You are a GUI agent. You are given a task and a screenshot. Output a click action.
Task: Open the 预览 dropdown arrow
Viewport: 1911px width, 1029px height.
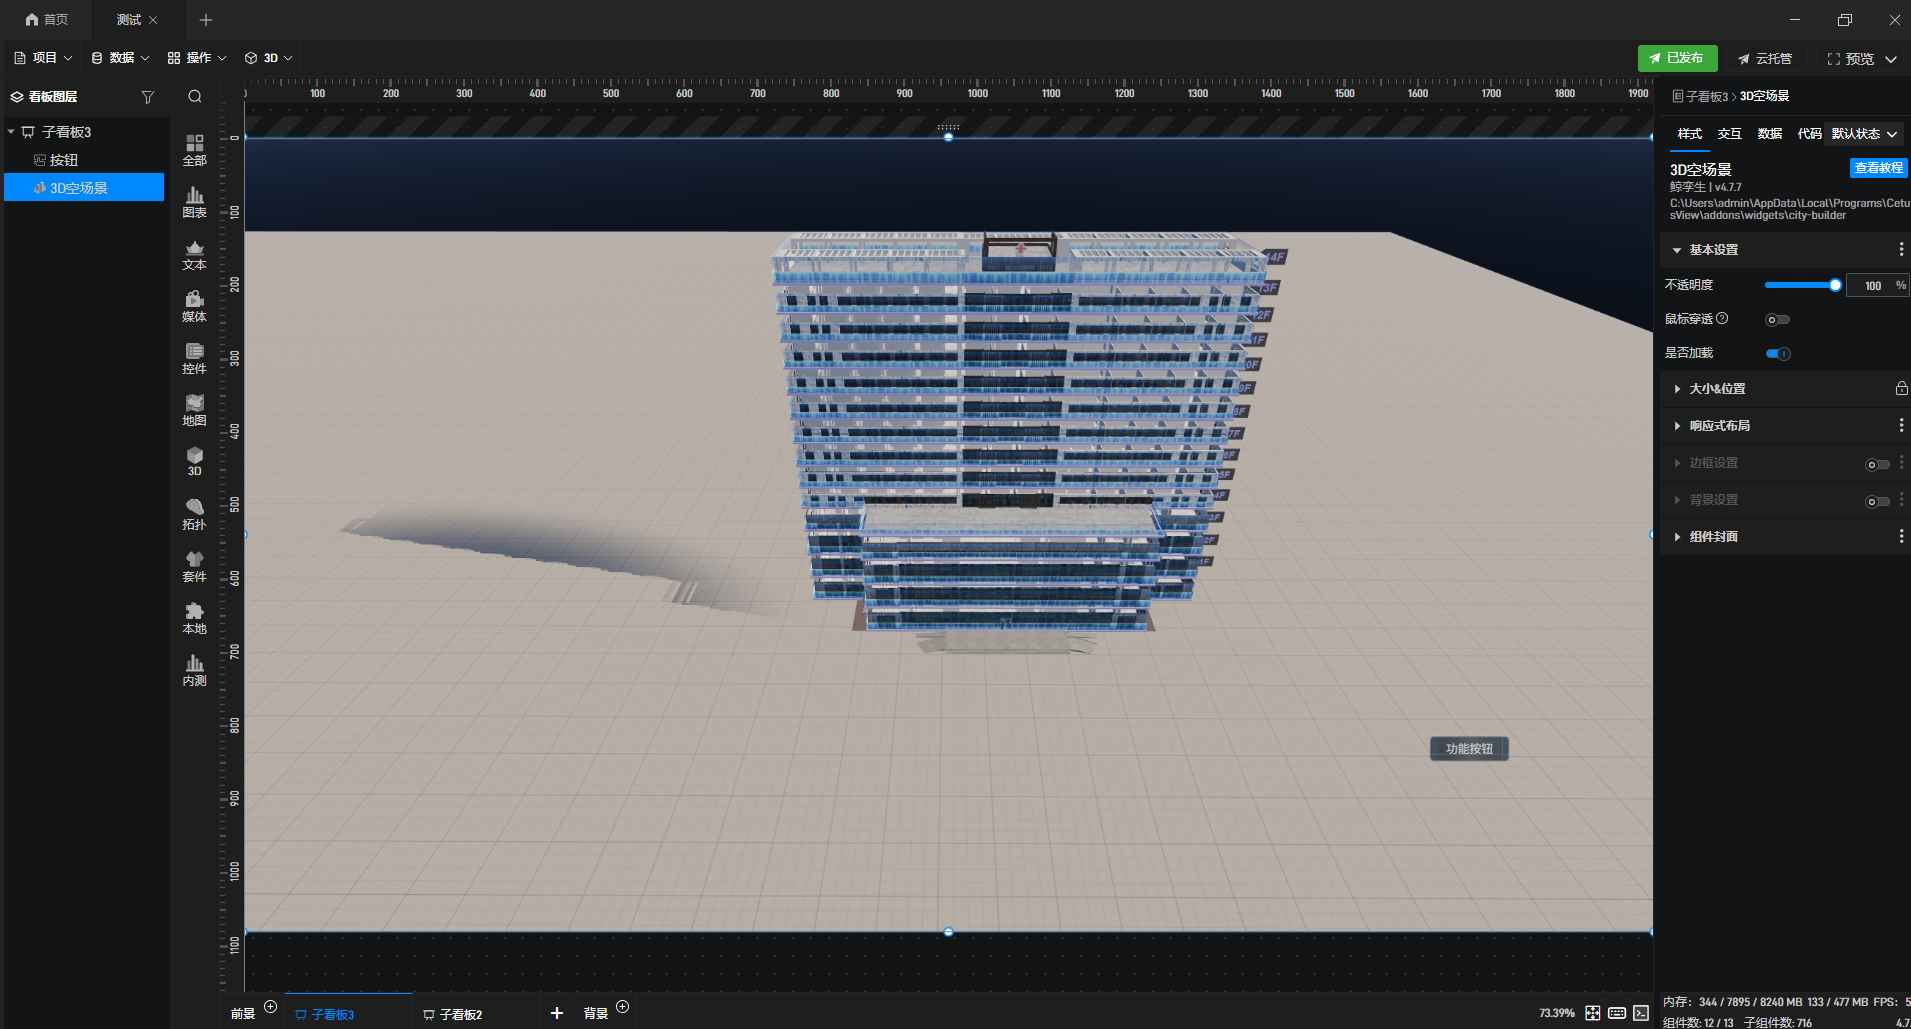pyautogui.click(x=1891, y=59)
